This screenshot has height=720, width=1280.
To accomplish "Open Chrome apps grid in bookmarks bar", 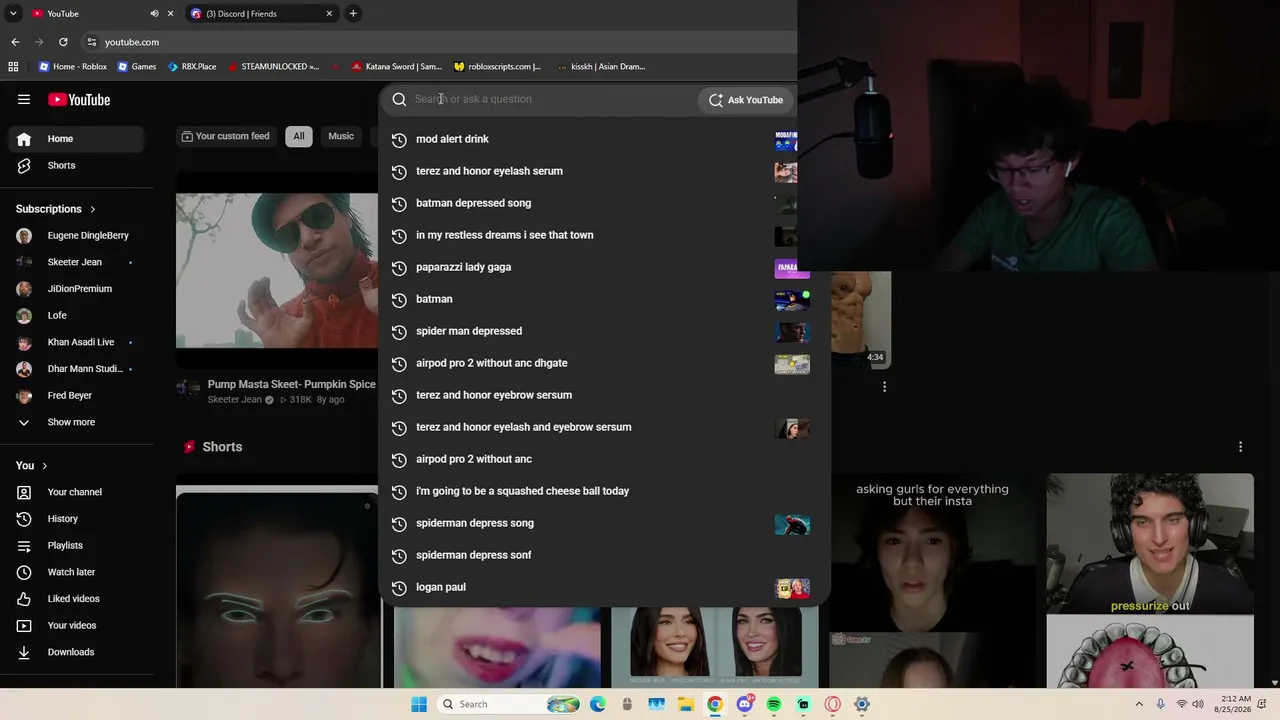I will [x=13, y=67].
